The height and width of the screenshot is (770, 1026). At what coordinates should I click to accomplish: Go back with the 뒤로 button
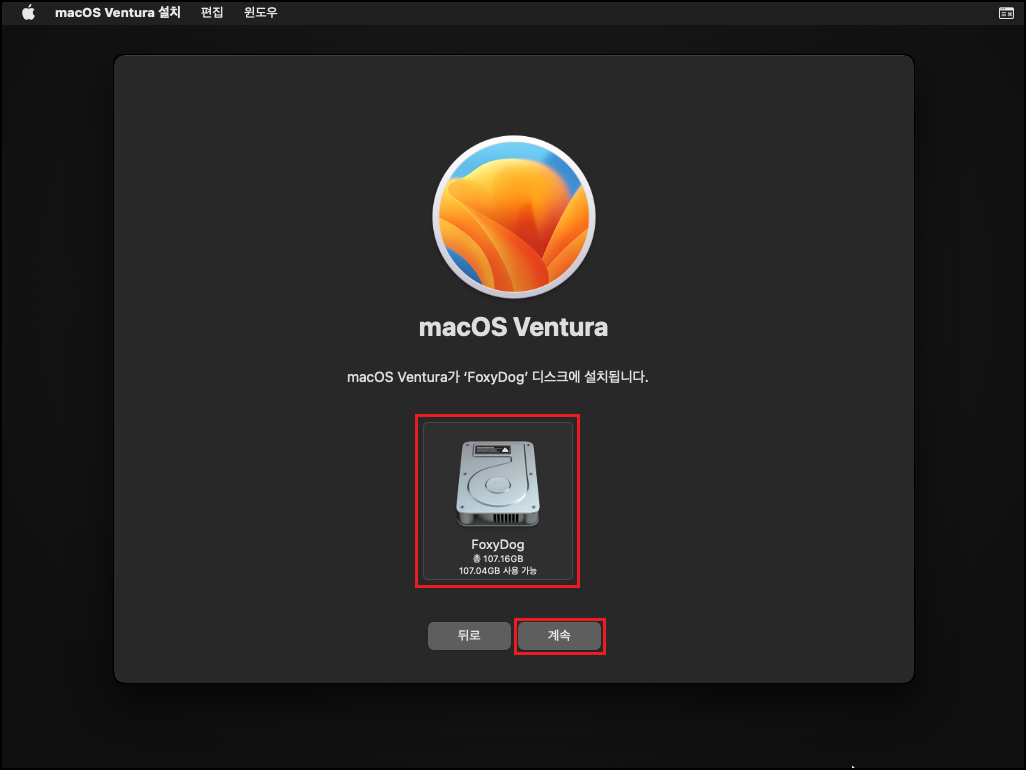coord(469,635)
